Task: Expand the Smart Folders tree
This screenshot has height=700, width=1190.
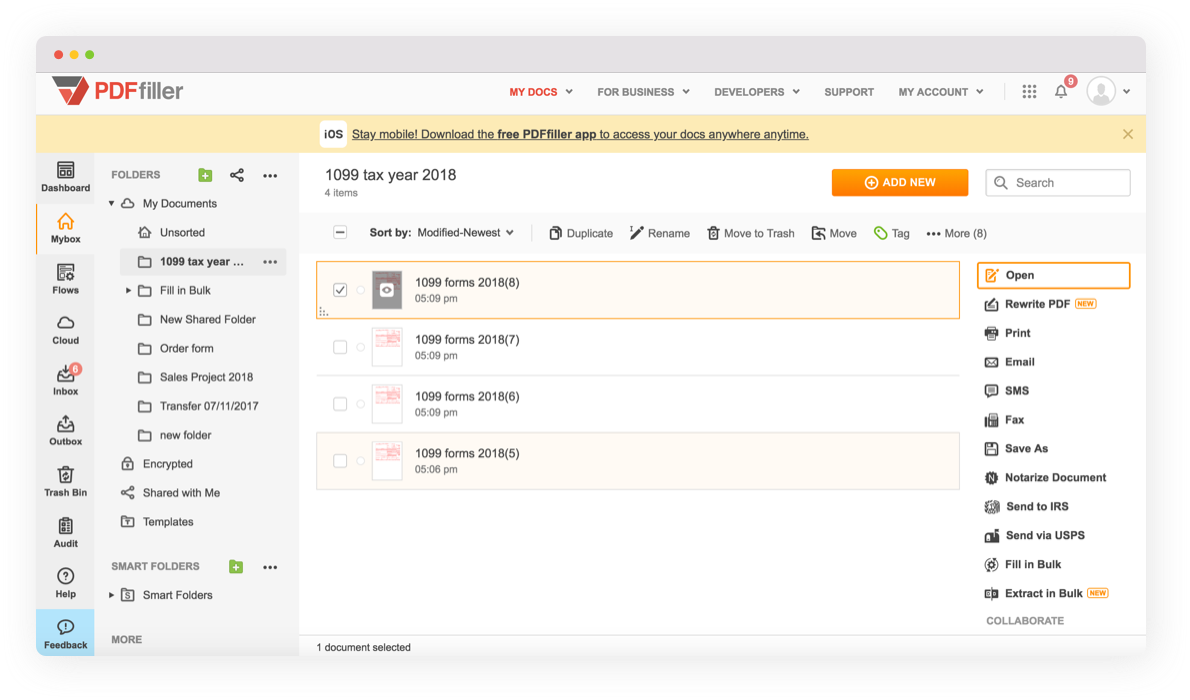Action: (x=112, y=595)
